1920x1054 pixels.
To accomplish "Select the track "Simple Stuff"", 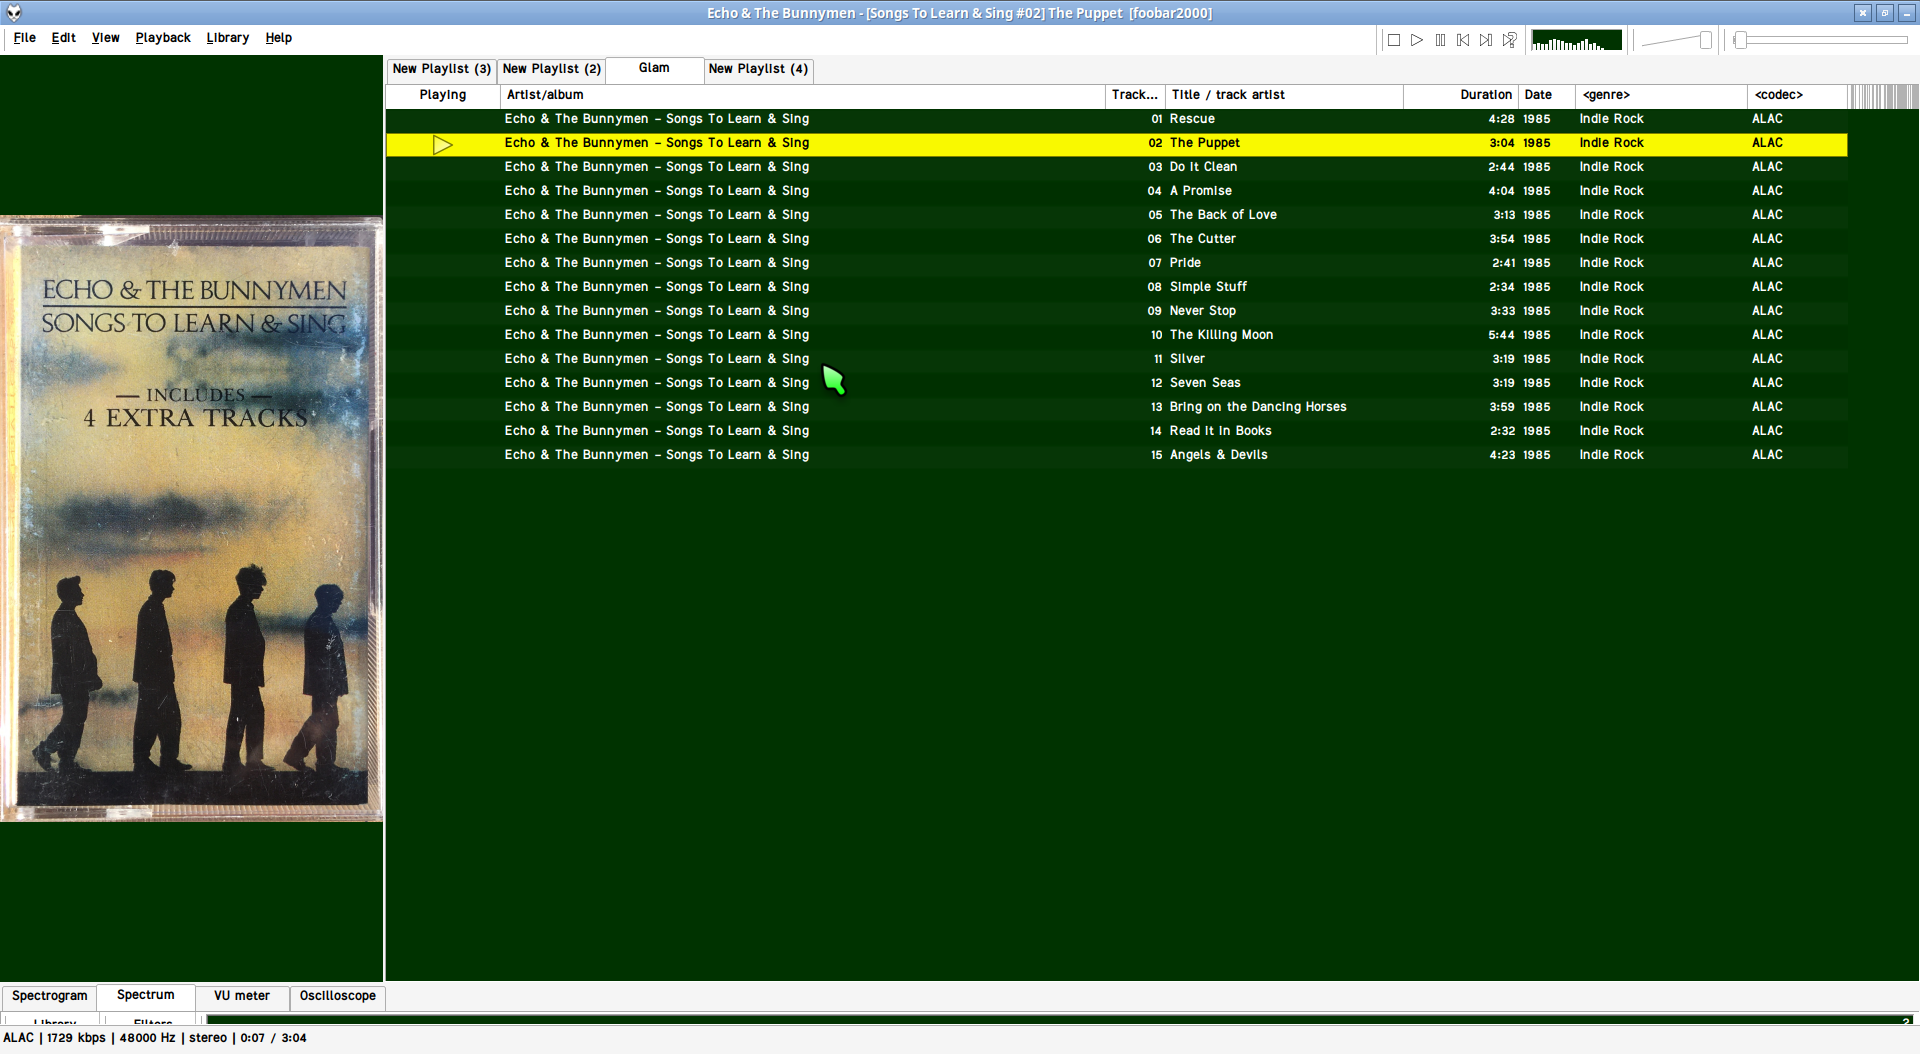I will 1116,287.
